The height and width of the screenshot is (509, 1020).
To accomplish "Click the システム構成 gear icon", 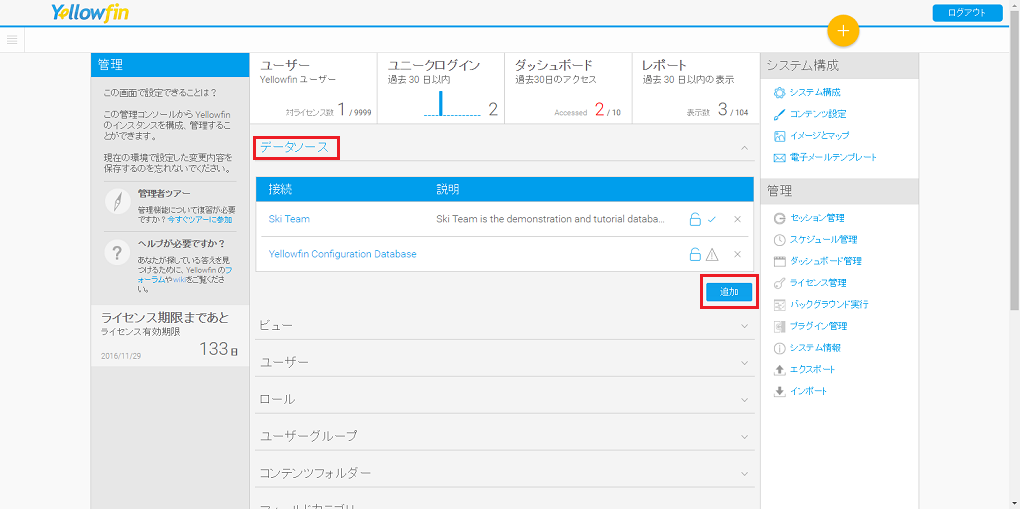I will click(x=779, y=92).
